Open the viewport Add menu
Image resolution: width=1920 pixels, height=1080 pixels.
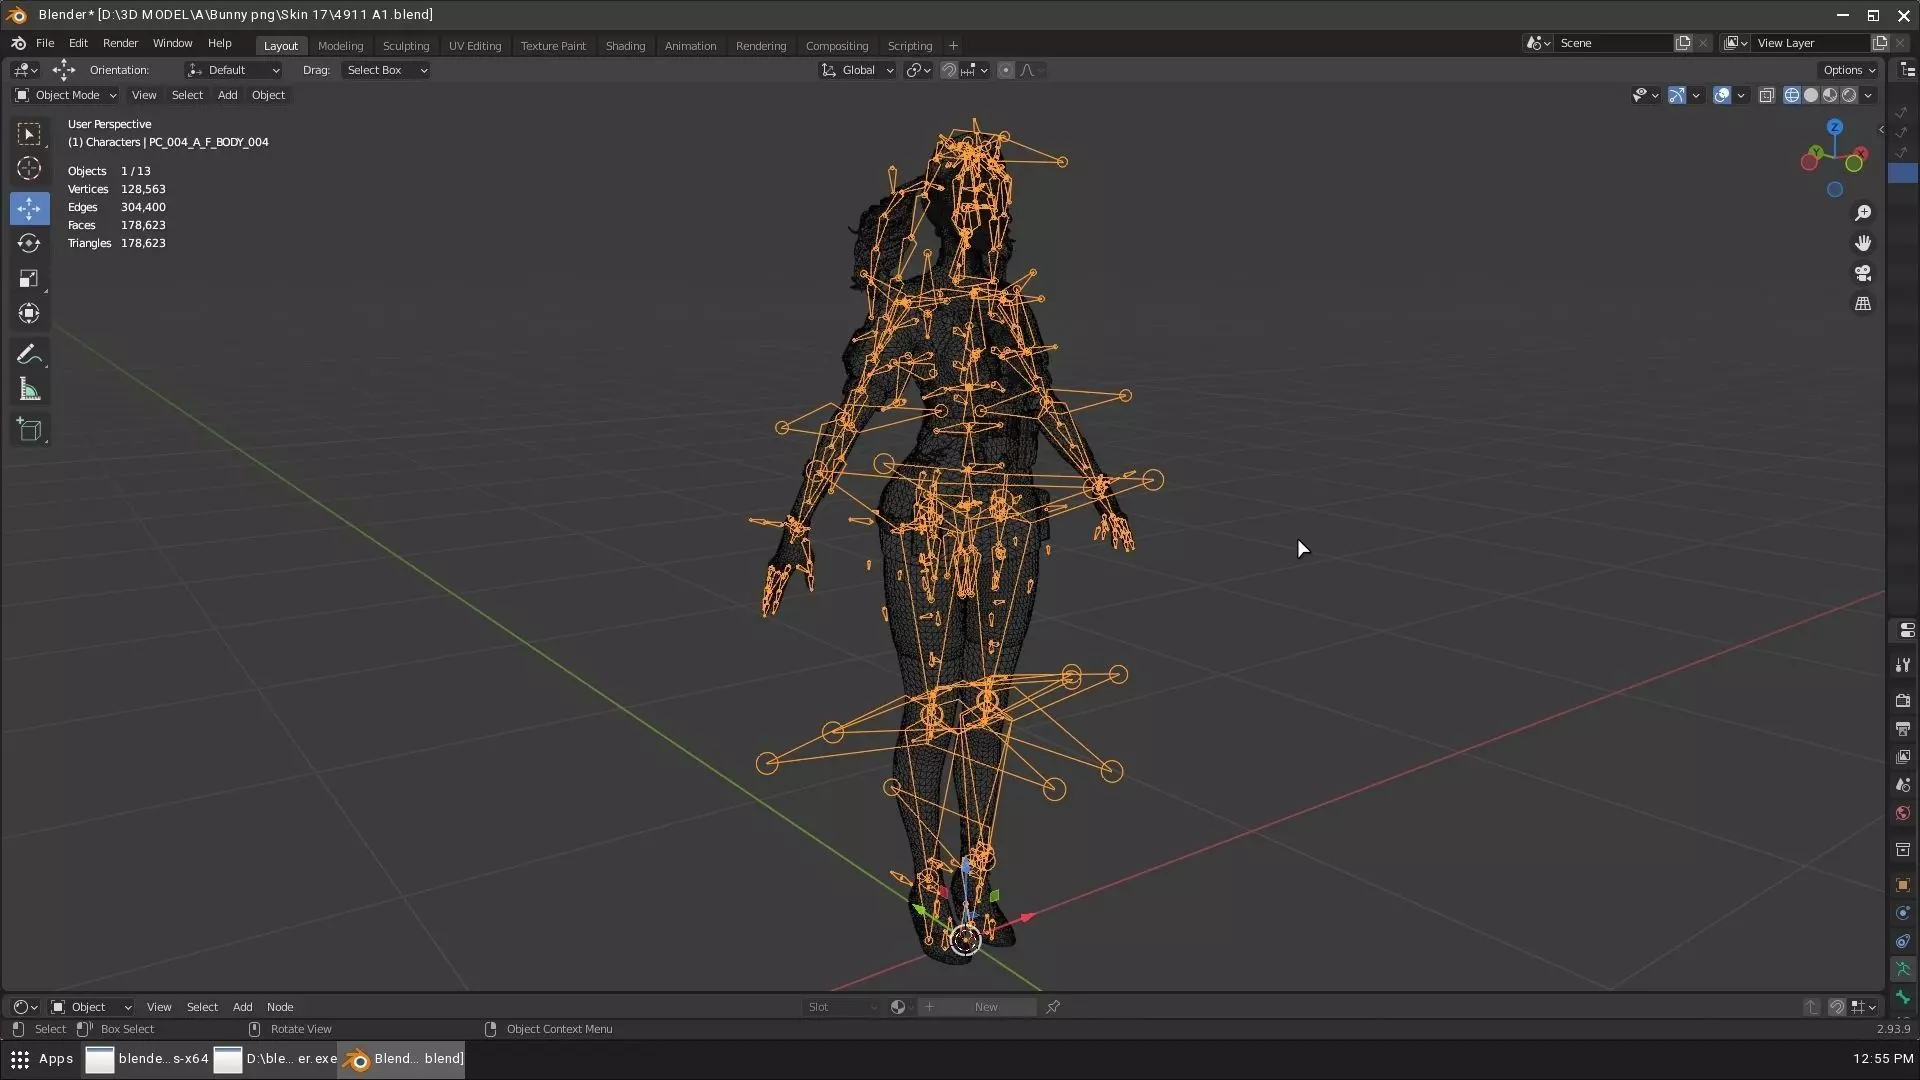(x=227, y=95)
